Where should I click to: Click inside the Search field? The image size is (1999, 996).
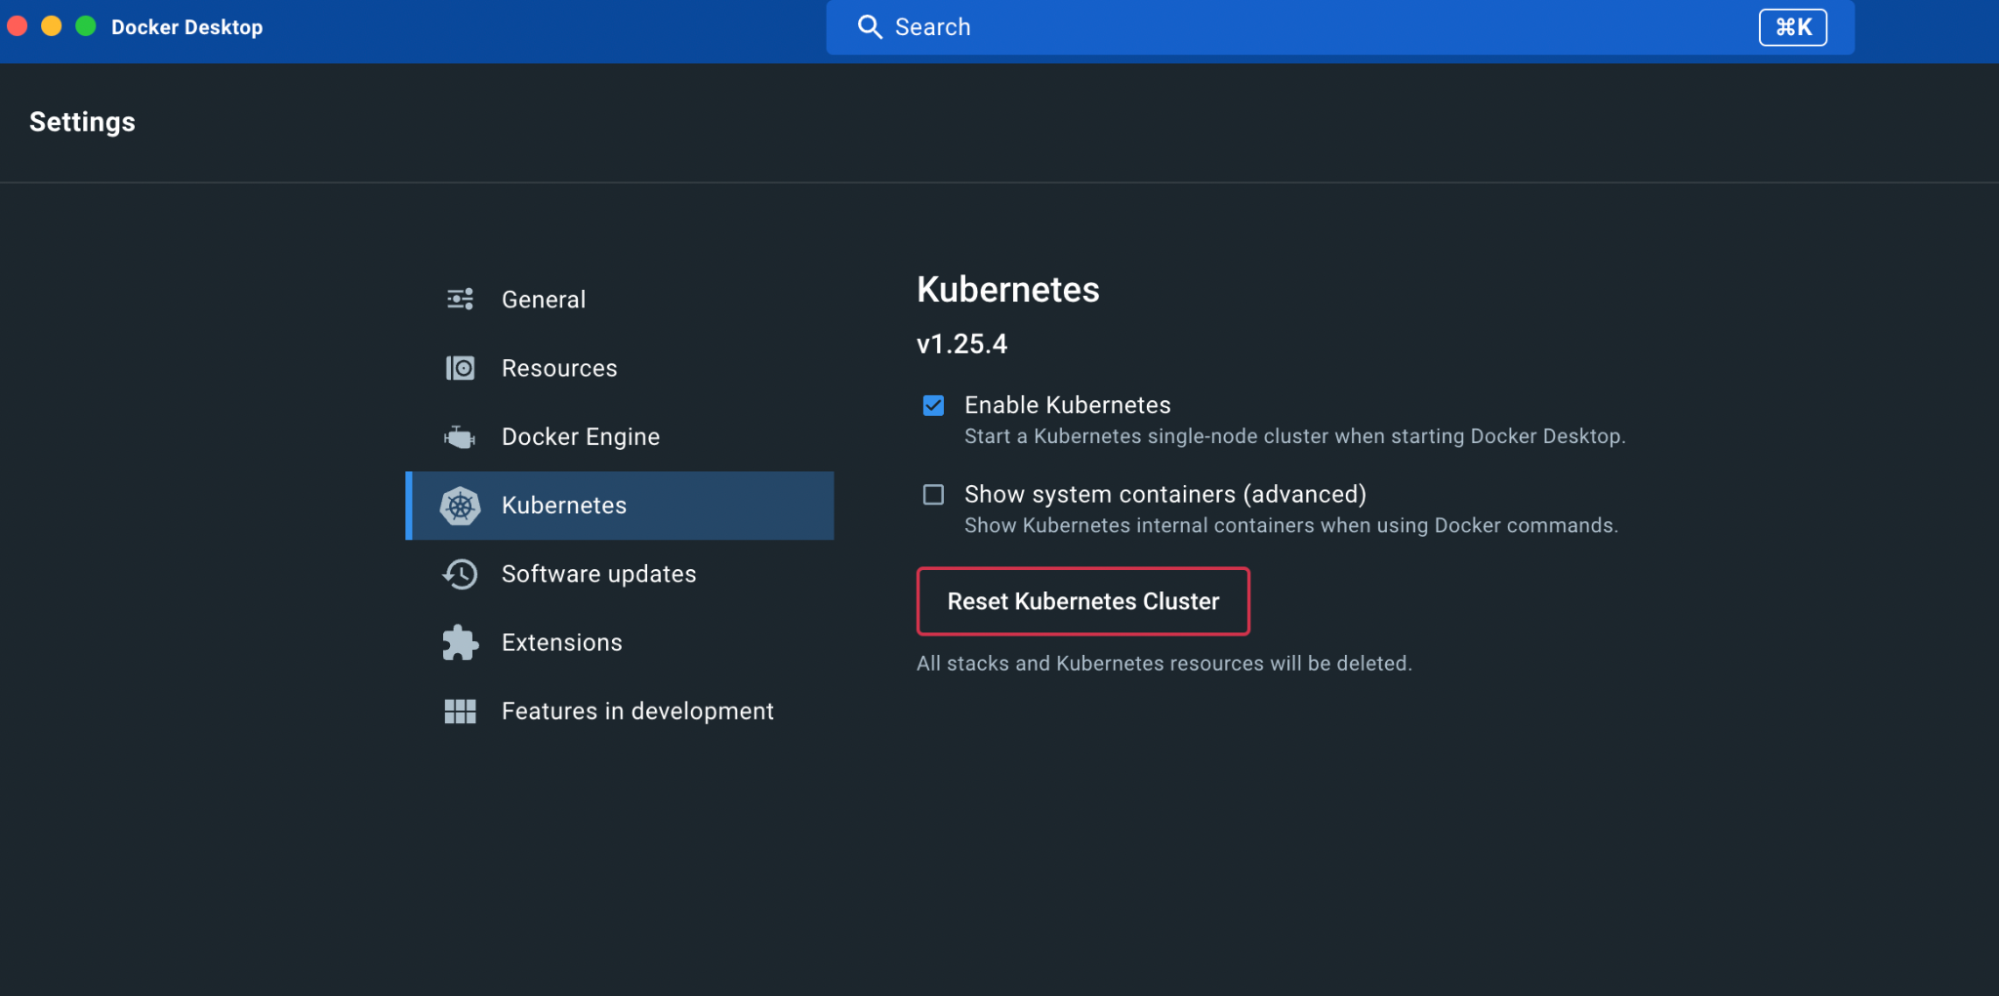pyautogui.click(x=1100, y=27)
